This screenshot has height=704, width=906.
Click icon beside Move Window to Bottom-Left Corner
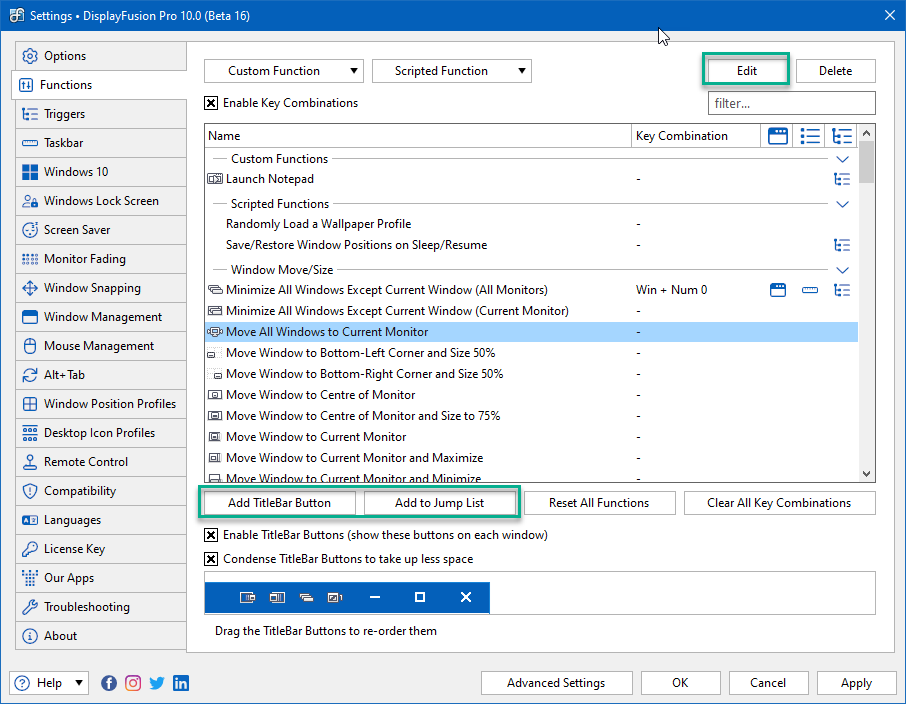pyautogui.click(x=212, y=354)
